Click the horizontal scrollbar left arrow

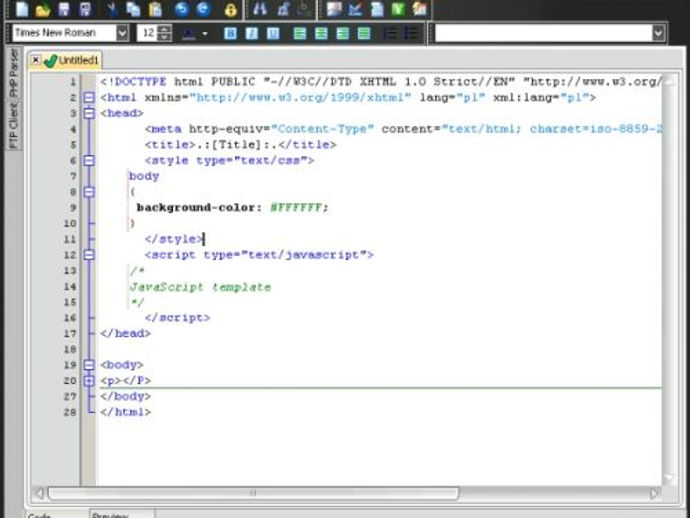(39, 493)
